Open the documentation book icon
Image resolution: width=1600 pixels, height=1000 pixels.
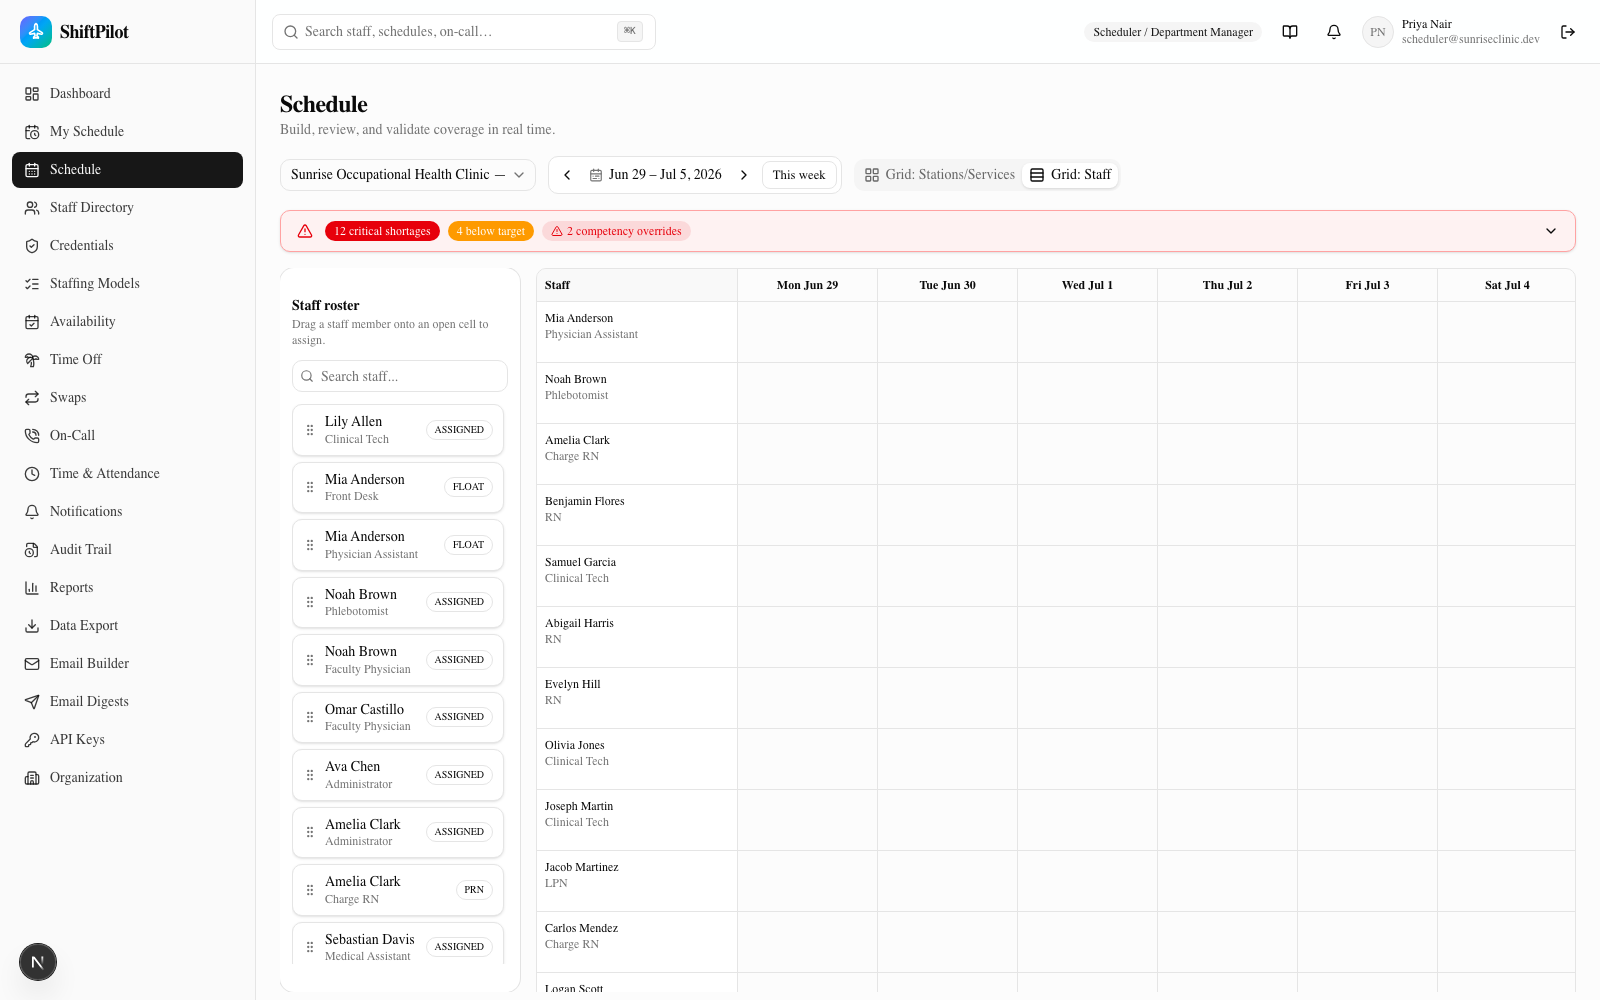(x=1290, y=32)
